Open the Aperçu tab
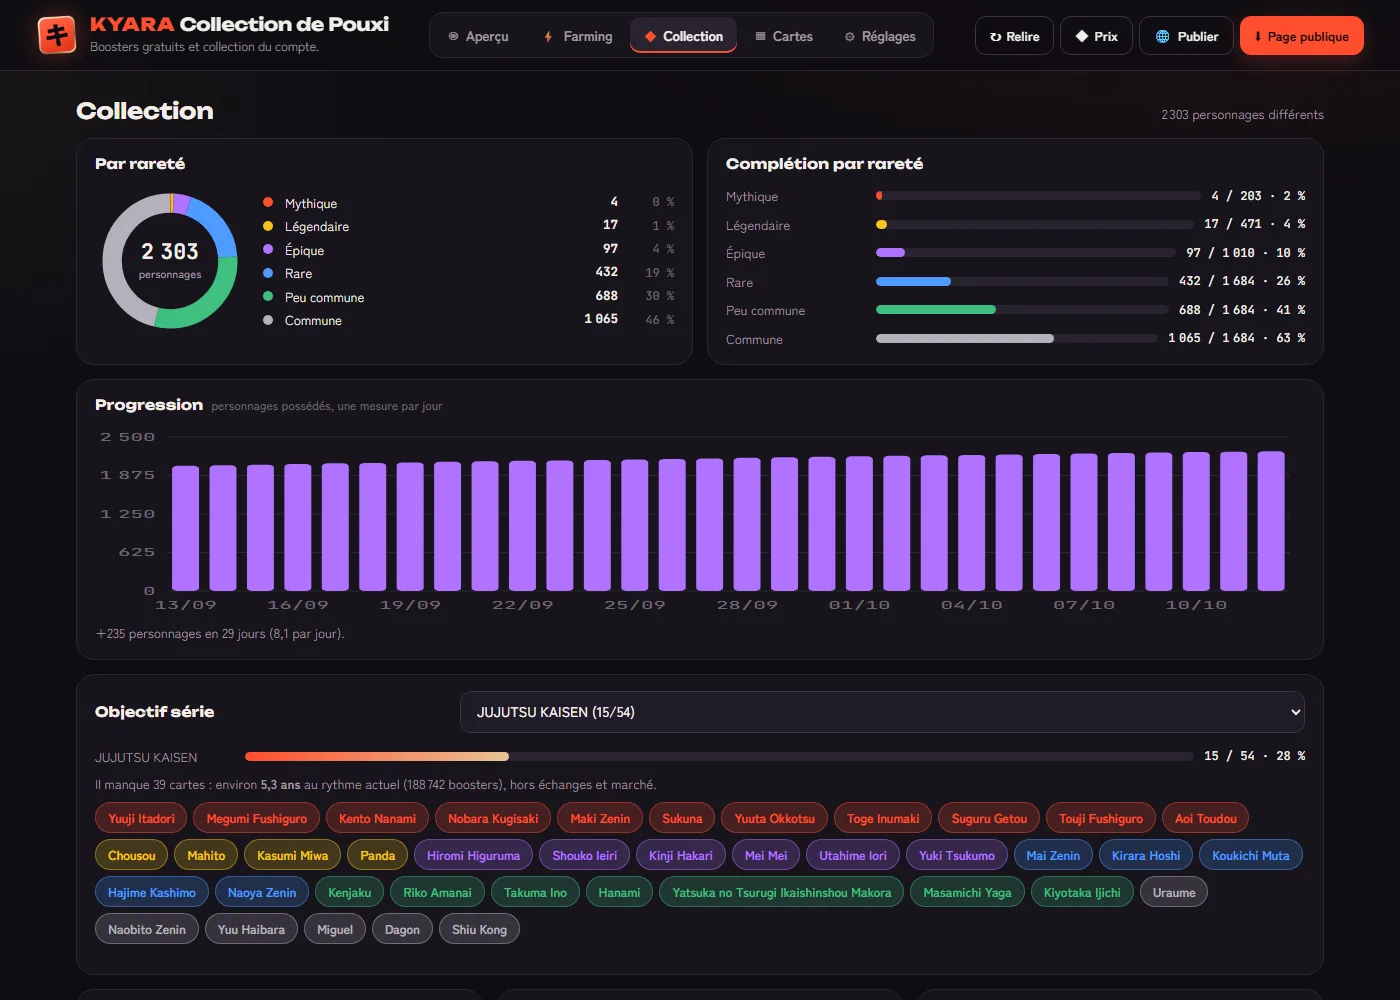This screenshot has width=1400, height=1000. pos(478,36)
